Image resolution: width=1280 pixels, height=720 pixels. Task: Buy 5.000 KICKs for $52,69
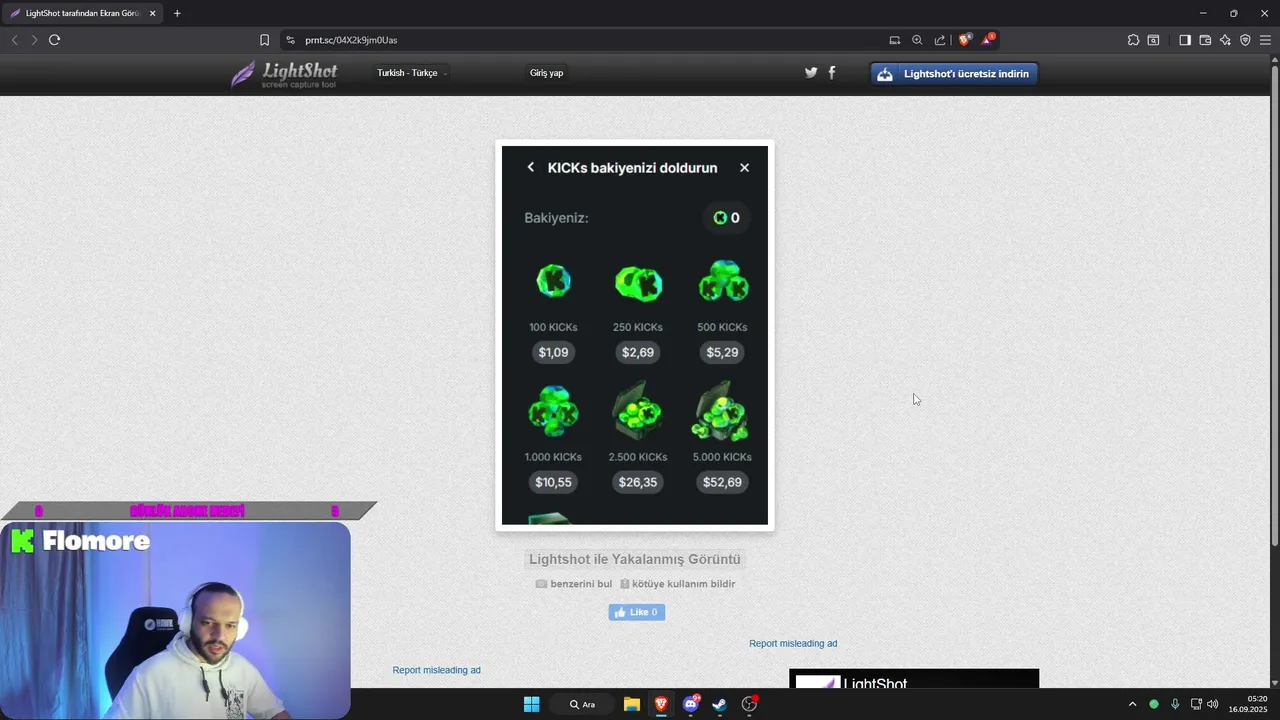tap(722, 482)
